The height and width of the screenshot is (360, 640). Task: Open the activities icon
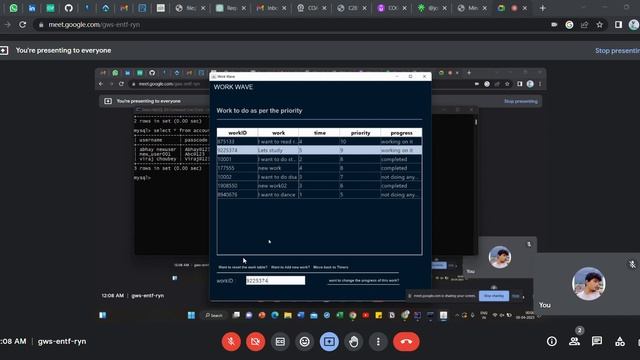(x=620, y=341)
